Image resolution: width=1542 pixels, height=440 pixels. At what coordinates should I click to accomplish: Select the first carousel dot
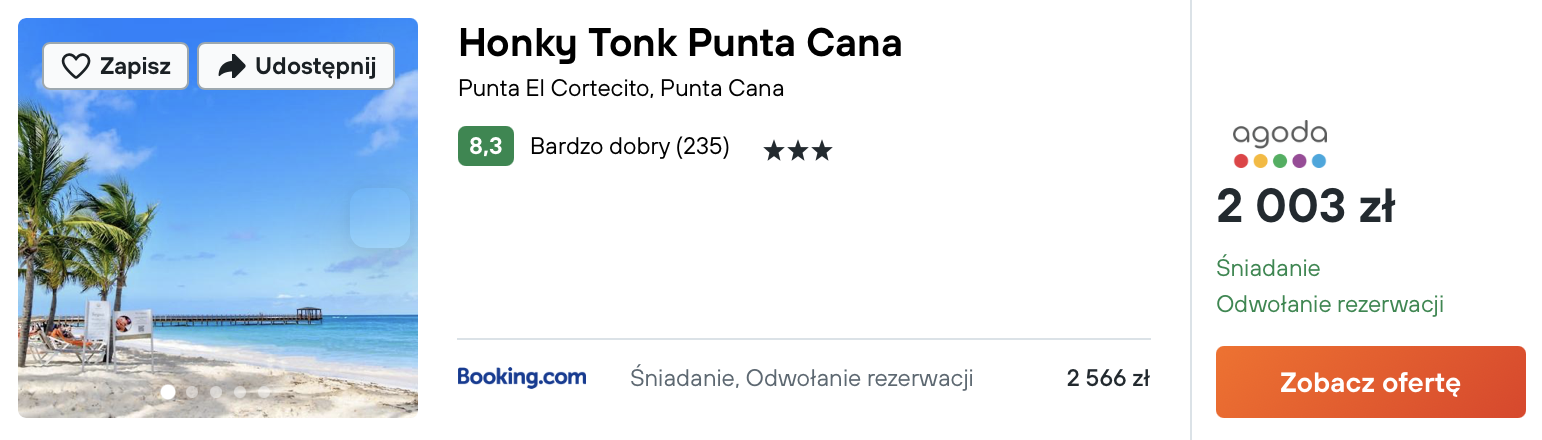point(168,392)
